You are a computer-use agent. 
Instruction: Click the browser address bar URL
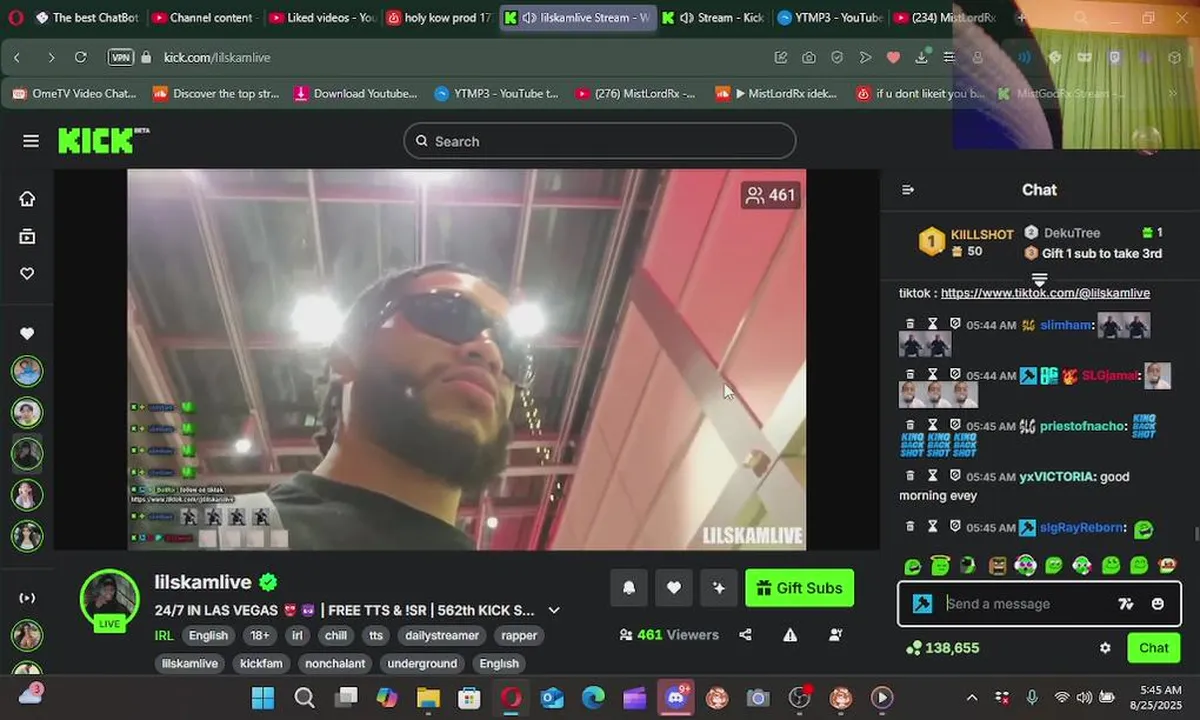(x=217, y=57)
